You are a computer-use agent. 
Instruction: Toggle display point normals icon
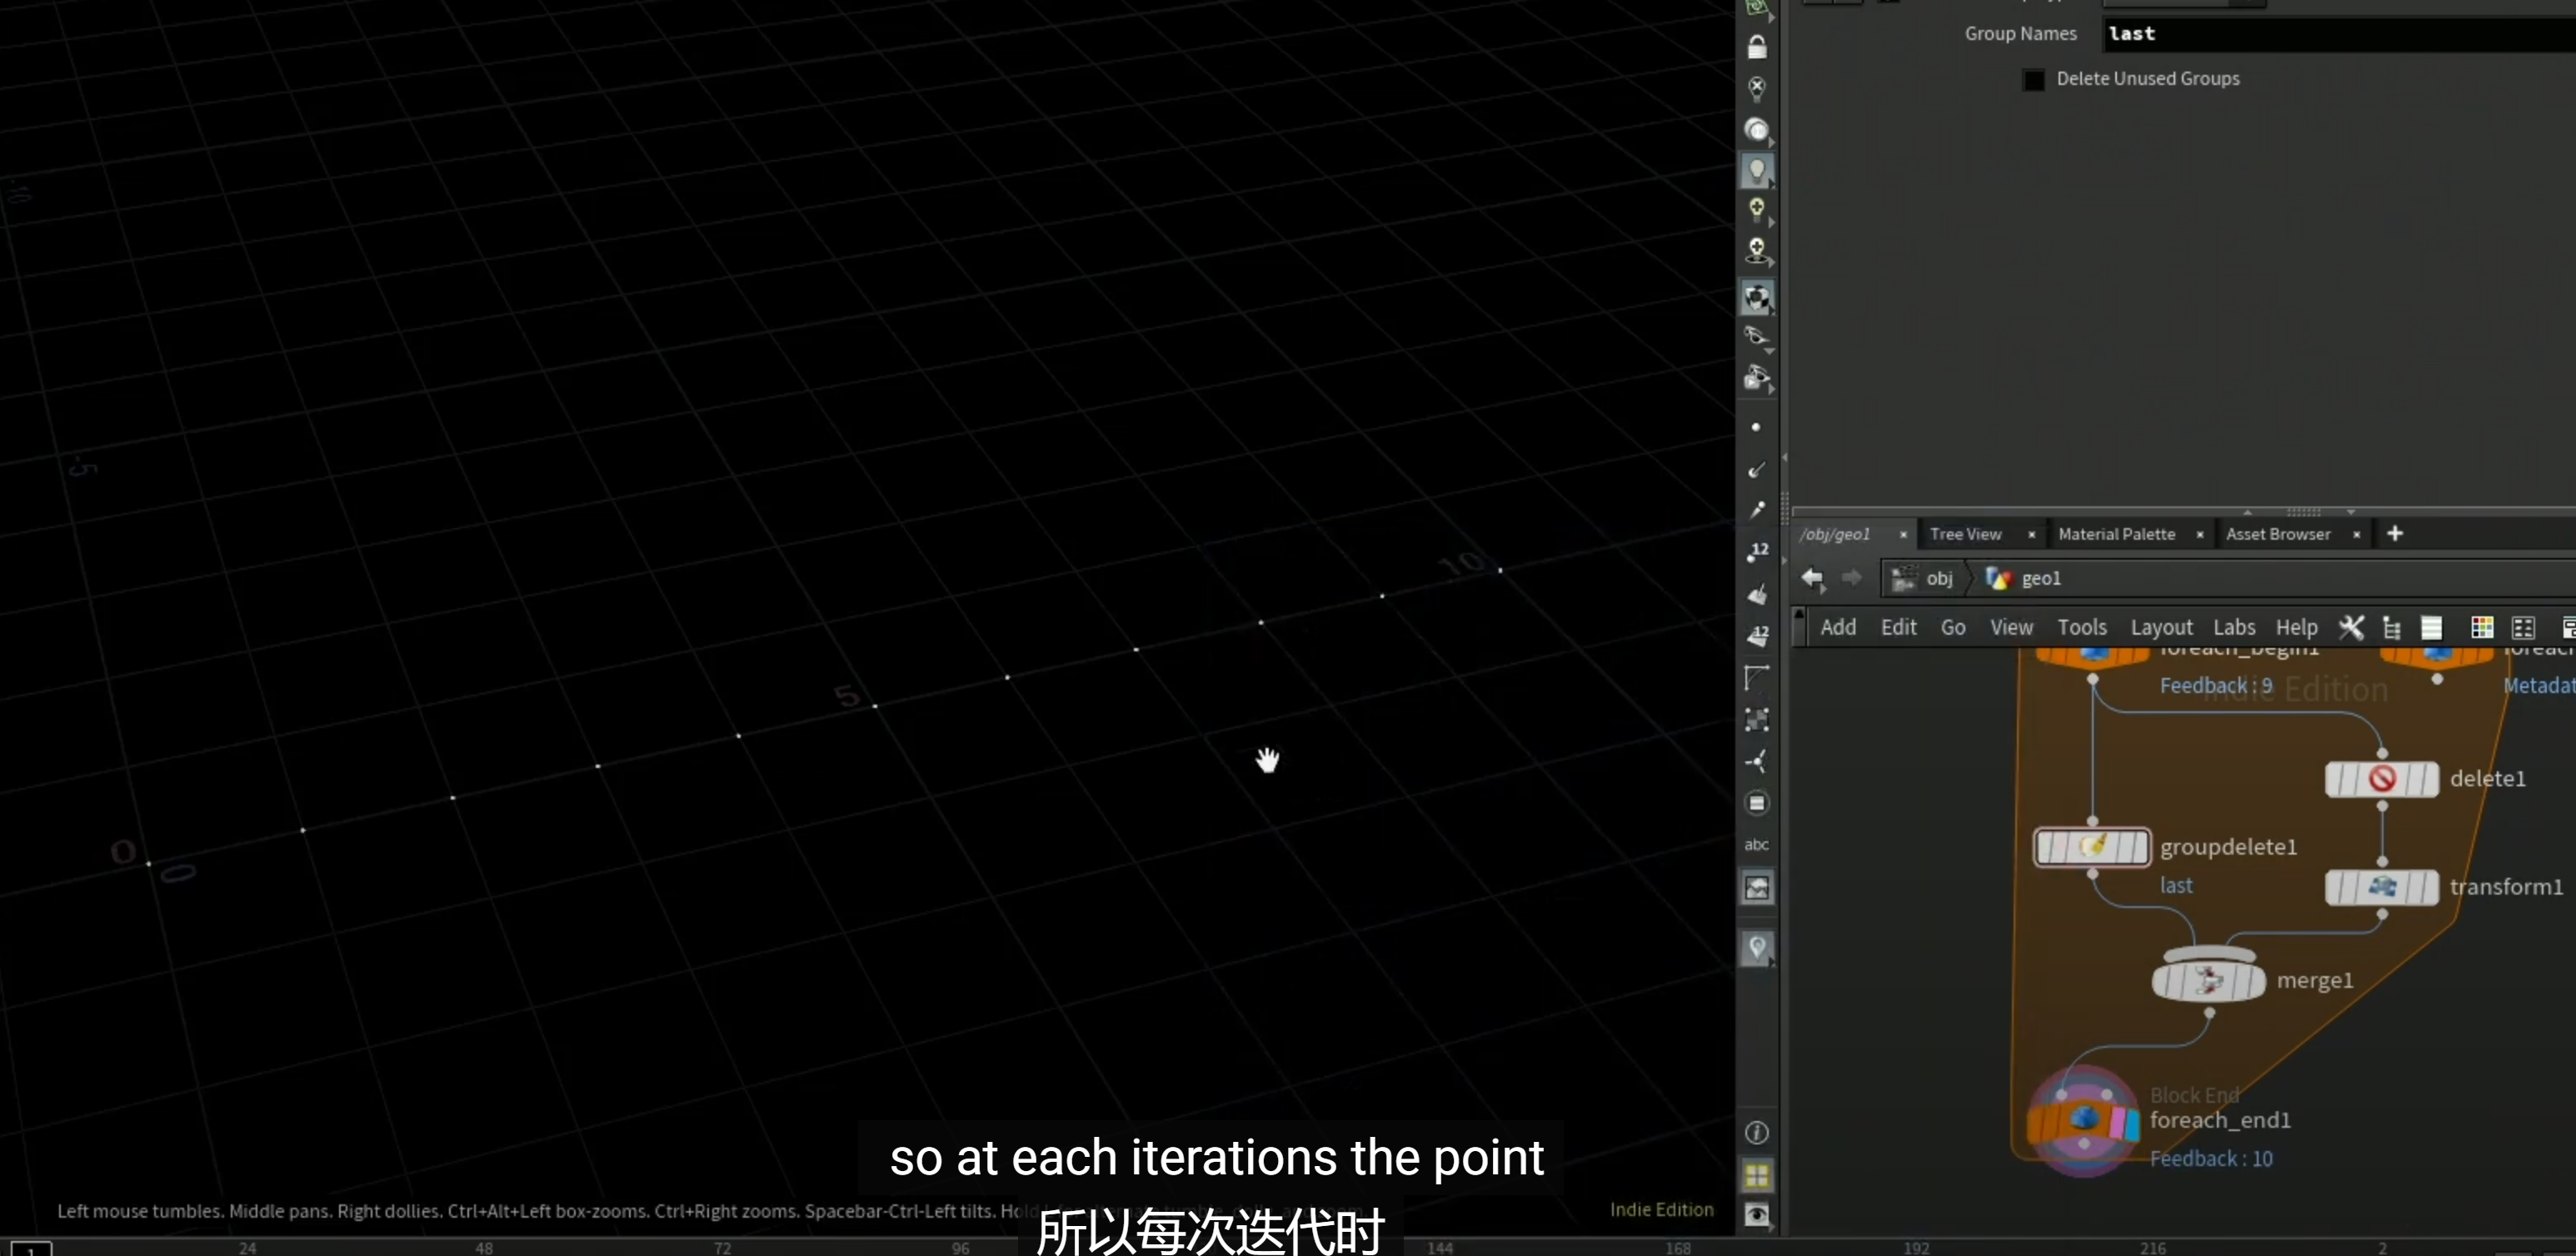[1757, 470]
